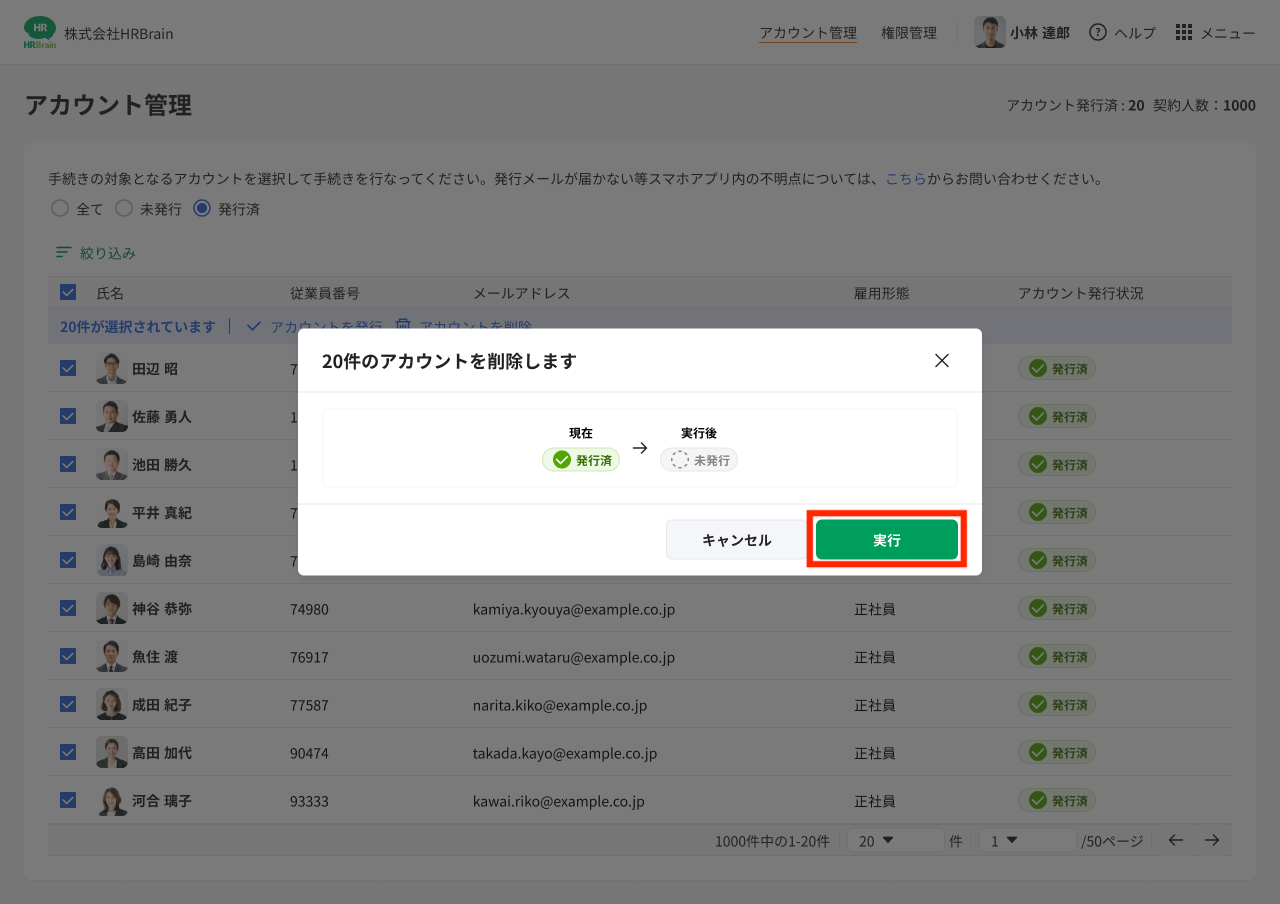Viewport: 1280px width, 904px height.
Task: Open the こちら inquiry link
Action: pos(905,179)
